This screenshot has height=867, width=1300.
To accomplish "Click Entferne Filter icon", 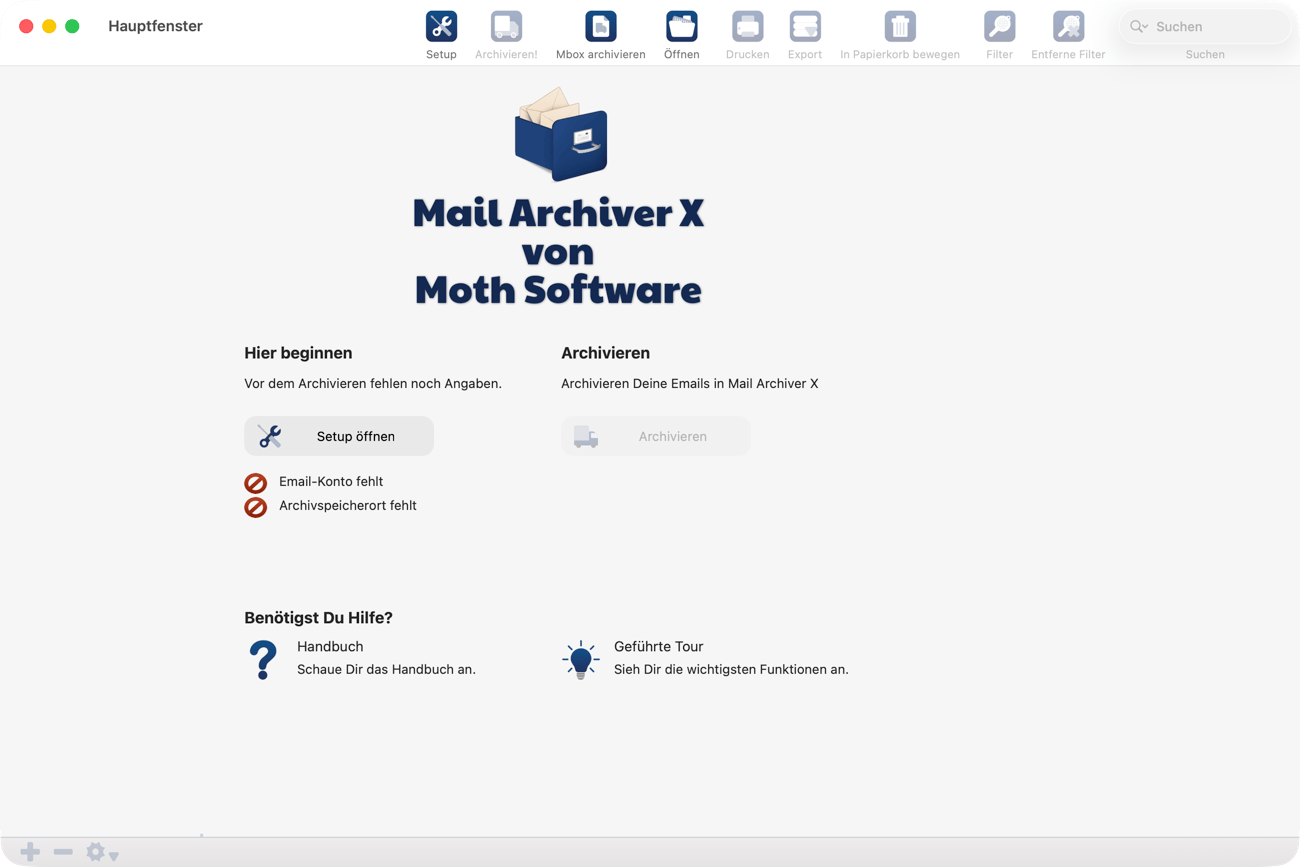I will pos(1068,26).
